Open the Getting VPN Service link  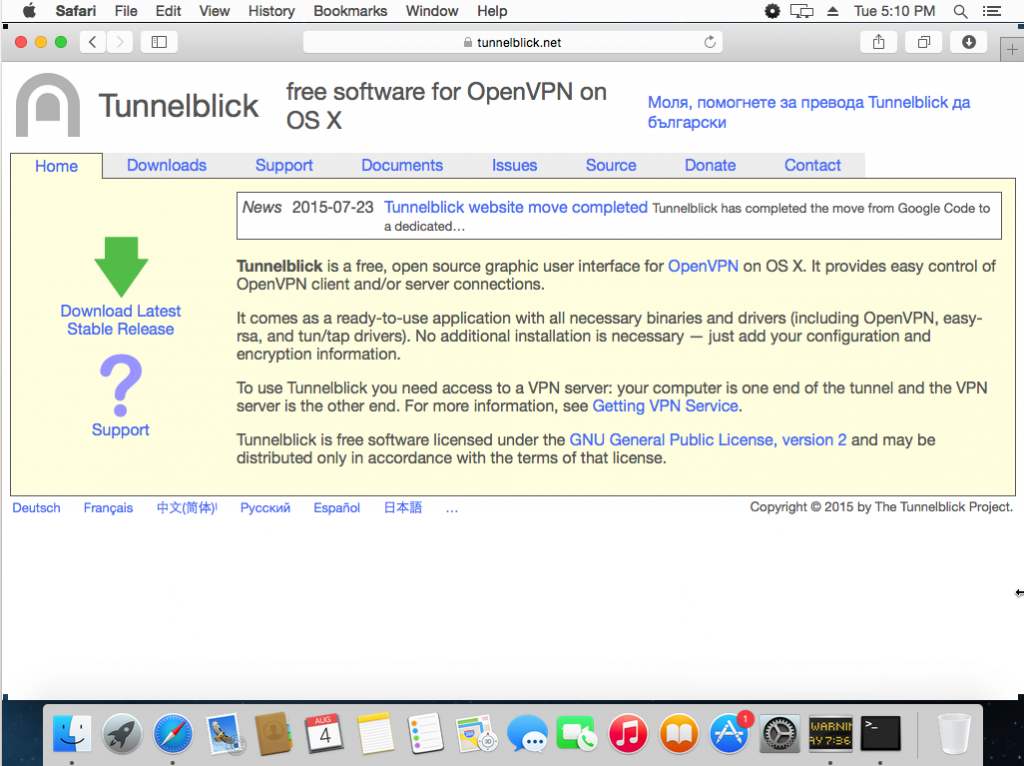pos(665,406)
